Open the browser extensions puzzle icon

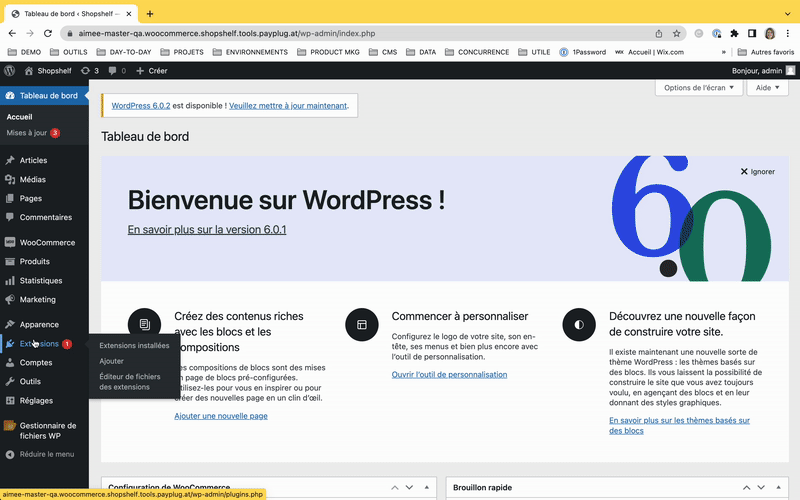[734, 34]
